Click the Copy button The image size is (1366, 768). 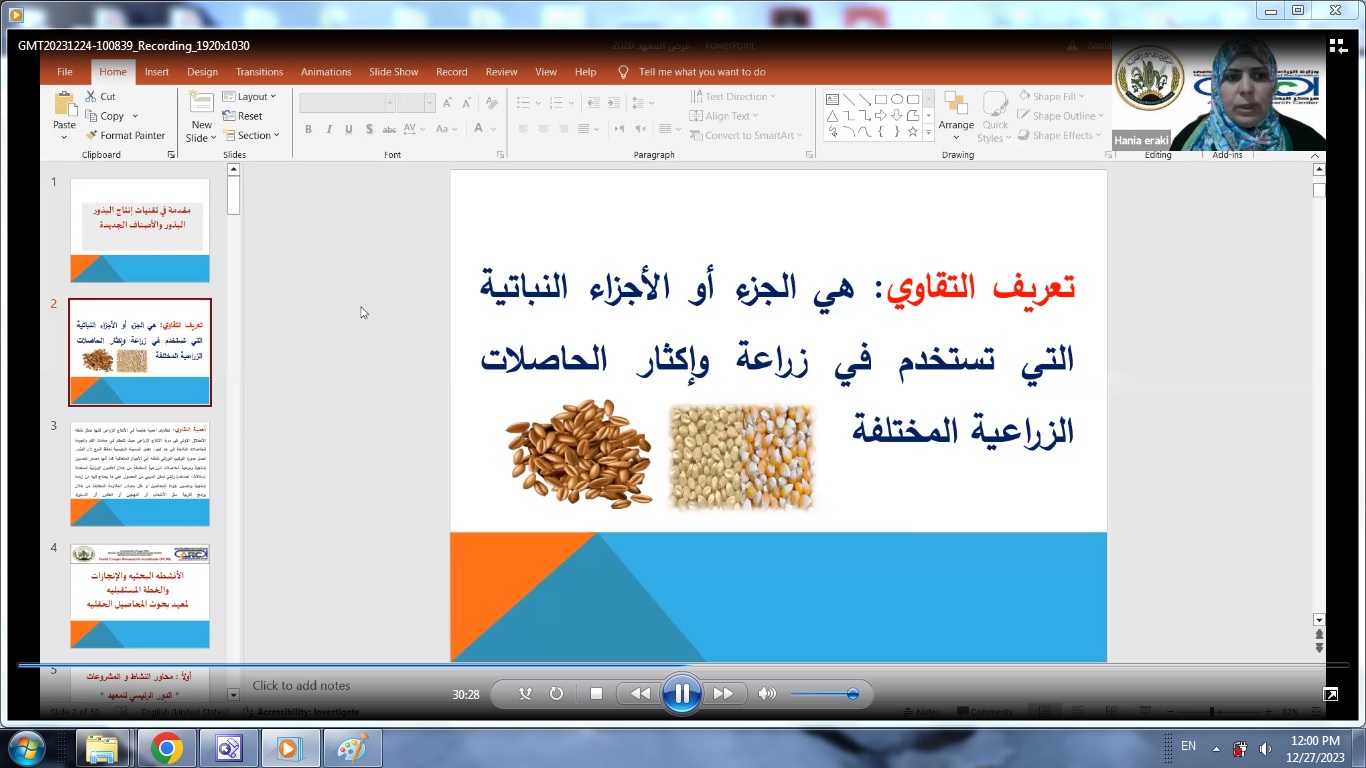pos(104,116)
